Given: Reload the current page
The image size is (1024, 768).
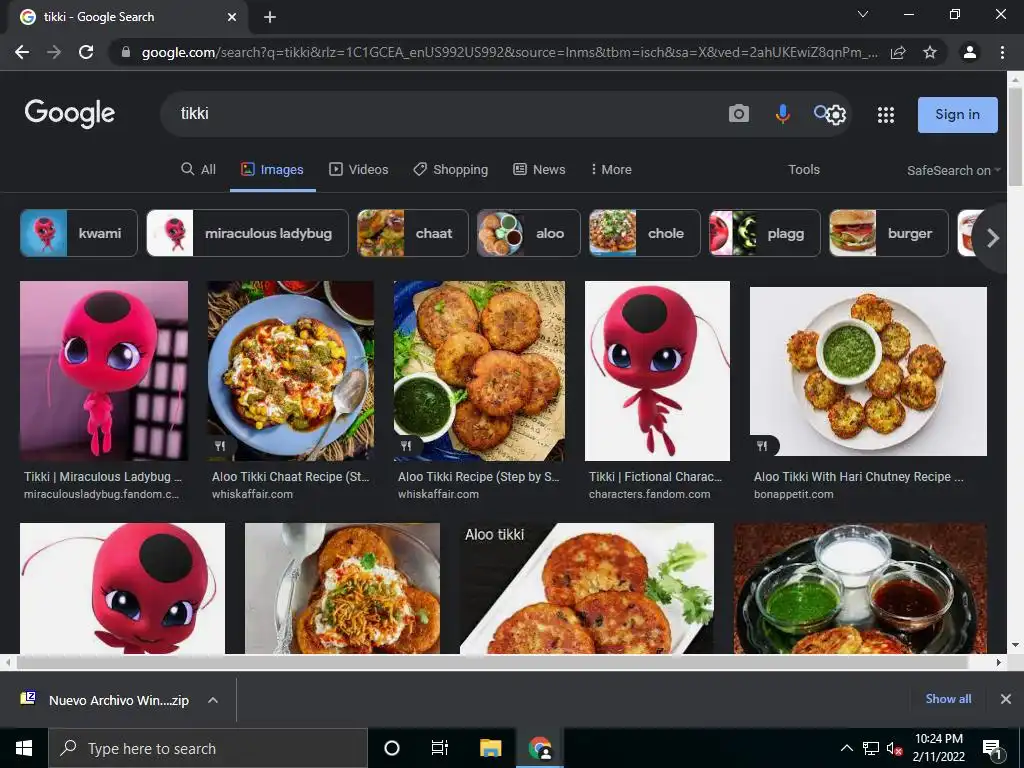Looking at the screenshot, I should 86,52.
